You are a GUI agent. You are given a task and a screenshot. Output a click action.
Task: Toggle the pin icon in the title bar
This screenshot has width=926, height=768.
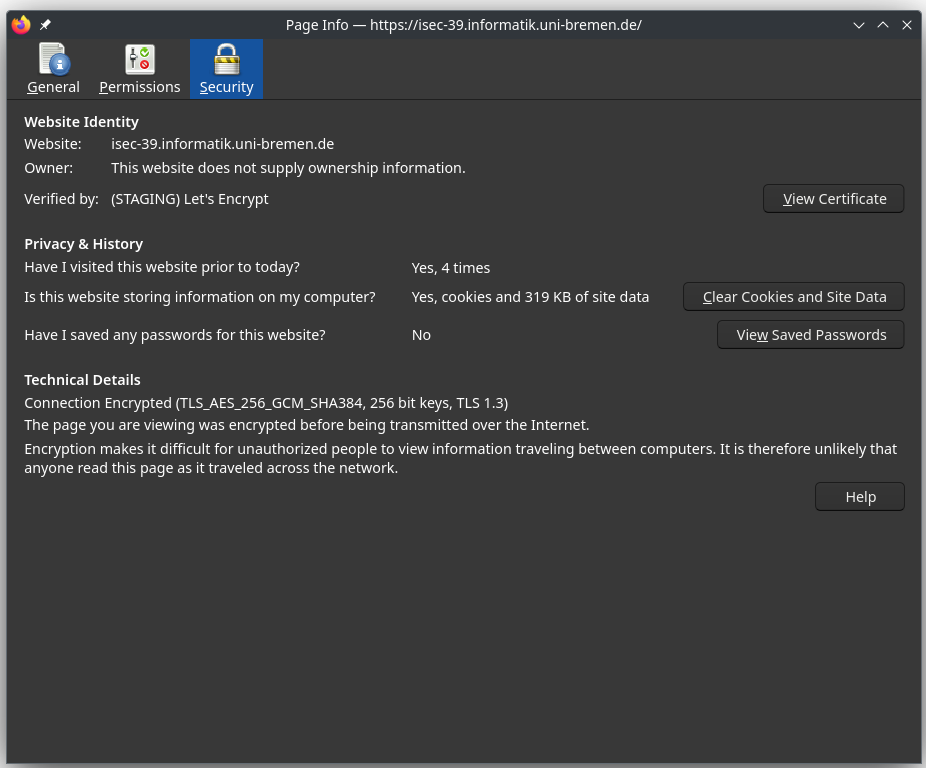coord(45,25)
